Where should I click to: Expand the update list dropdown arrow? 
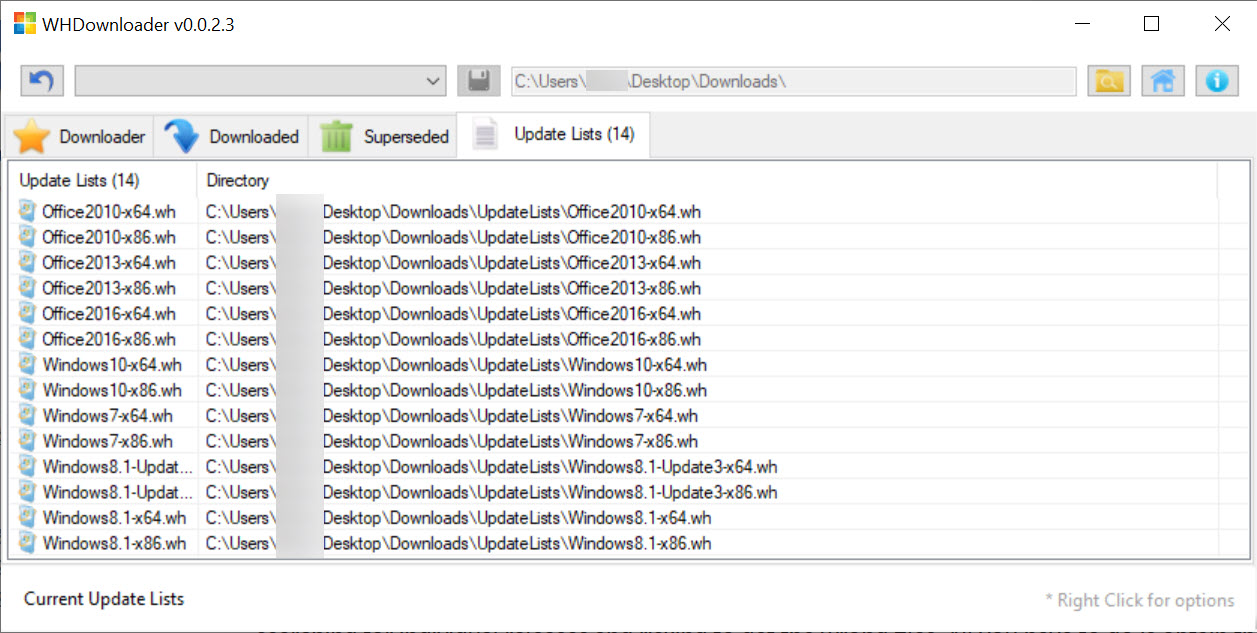[x=434, y=81]
